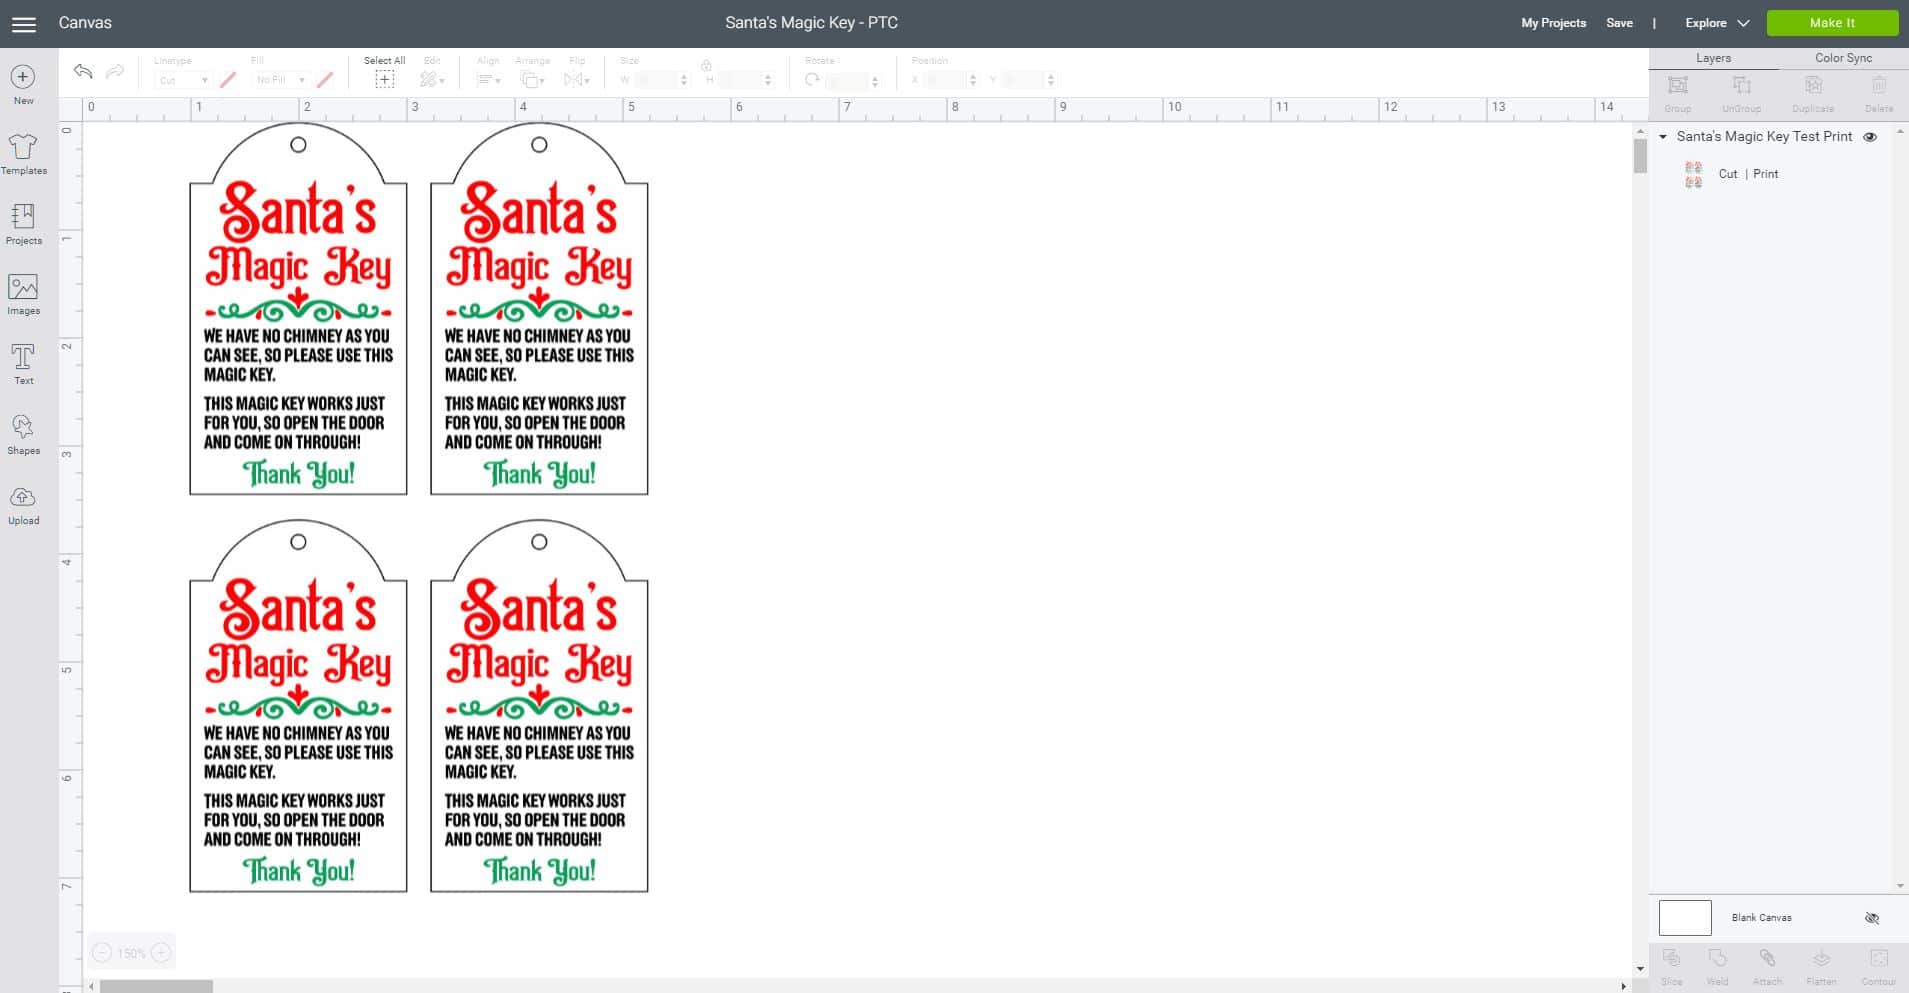Zoom in with the plus button
1909x993 pixels.
click(x=161, y=953)
